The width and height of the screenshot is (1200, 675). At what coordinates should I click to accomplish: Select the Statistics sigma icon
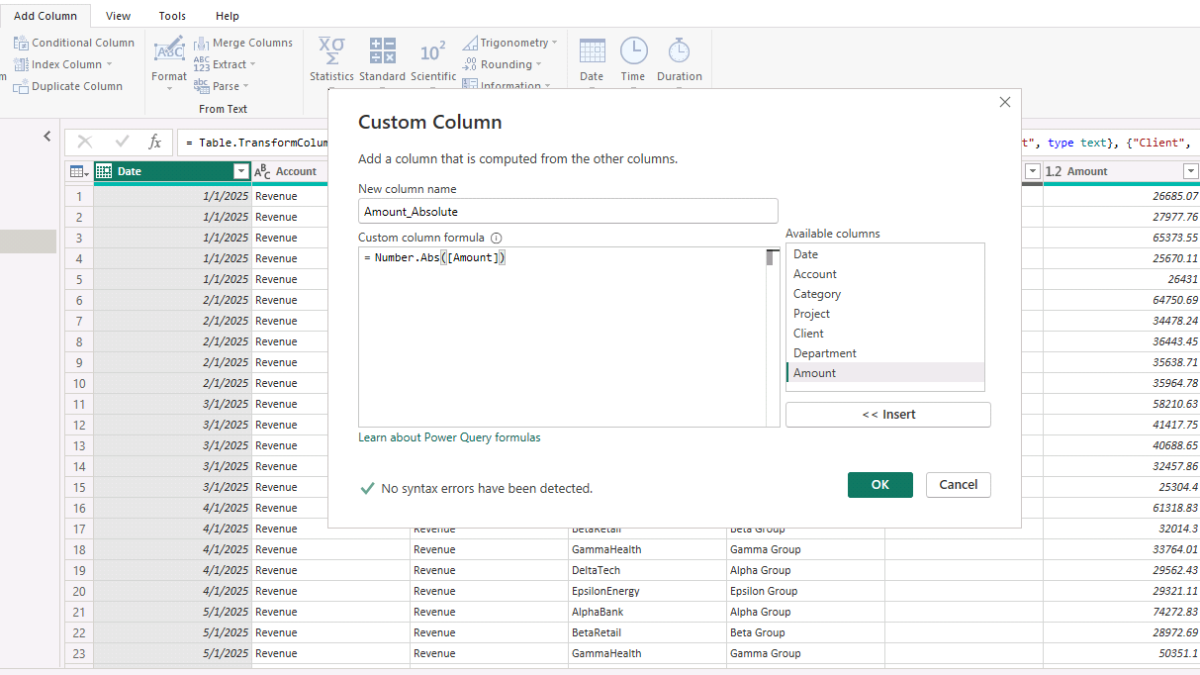(331, 51)
